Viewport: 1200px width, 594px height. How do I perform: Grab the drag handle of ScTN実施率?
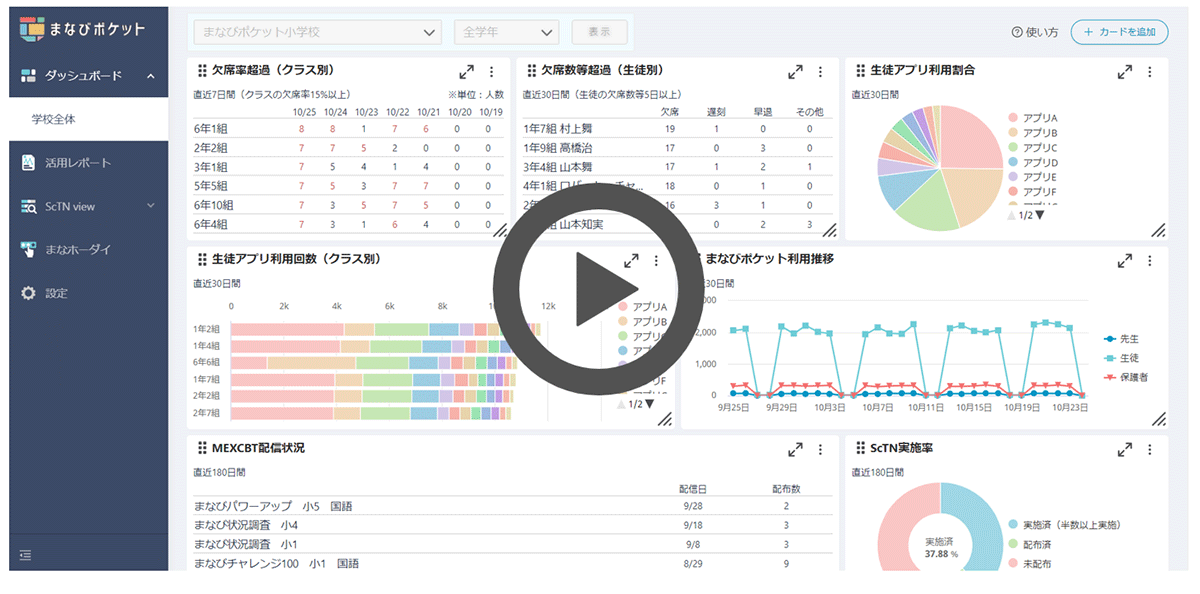point(860,448)
